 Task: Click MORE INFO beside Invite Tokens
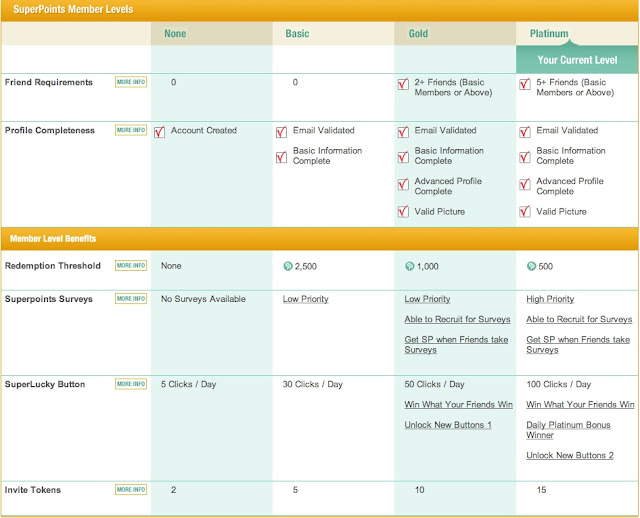click(x=131, y=489)
